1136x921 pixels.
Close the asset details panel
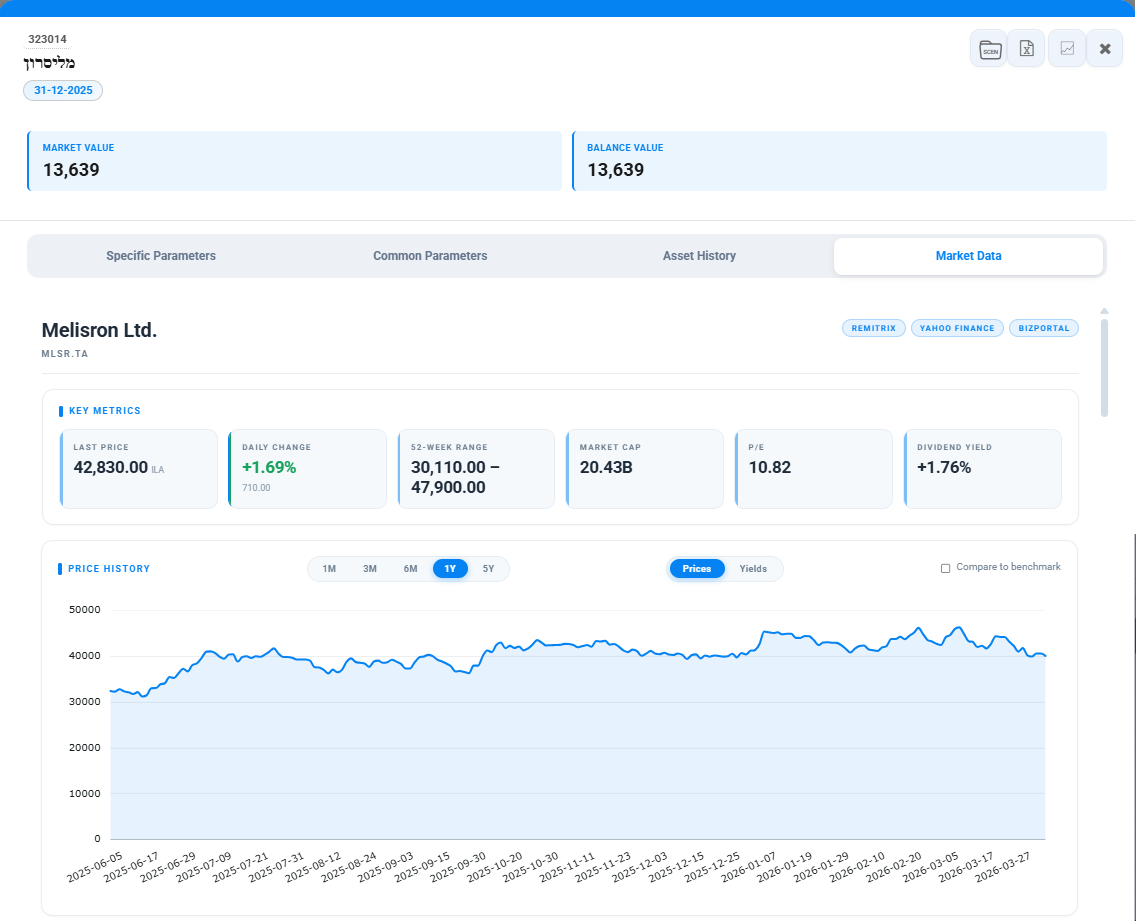1105,49
